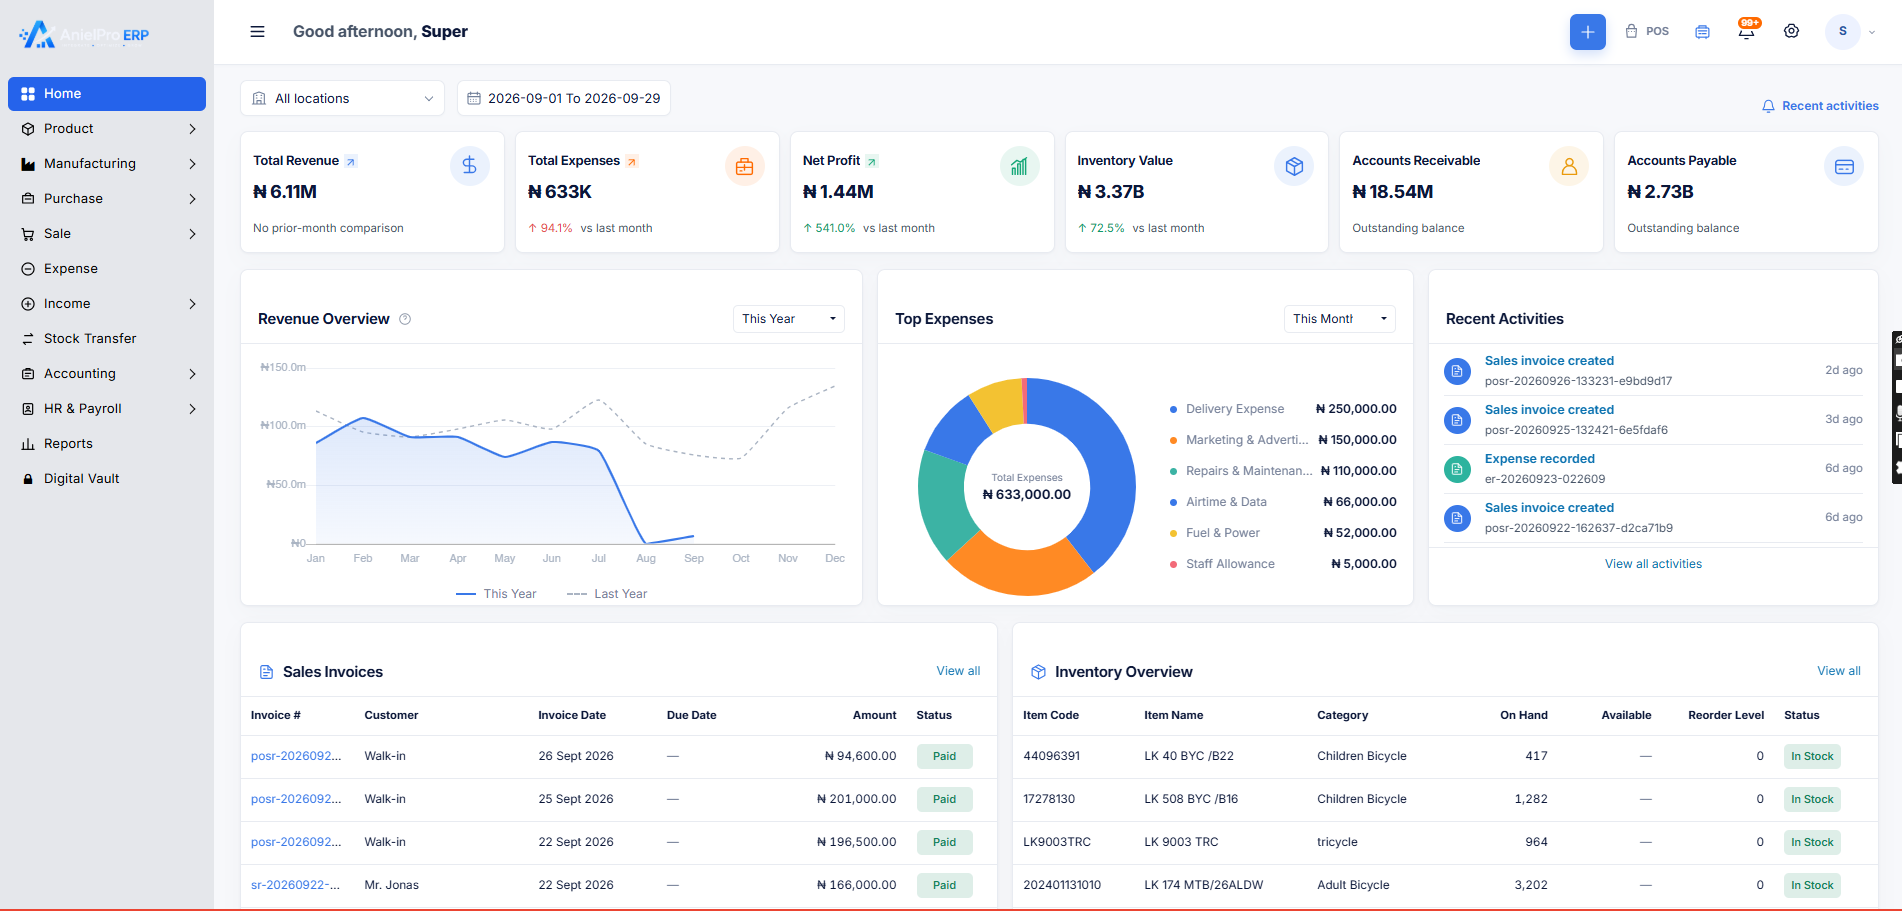The image size is (1902, 911).
Task: Expand the Product sidebar menu
Action: [107, 129]
